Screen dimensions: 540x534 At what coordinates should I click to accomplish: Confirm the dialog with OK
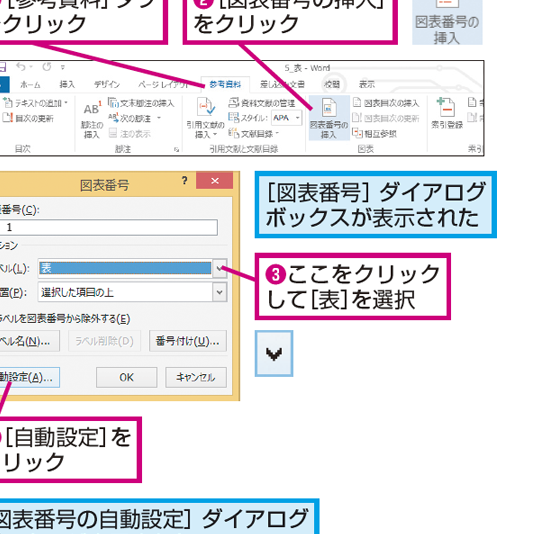tap(126, 377)
